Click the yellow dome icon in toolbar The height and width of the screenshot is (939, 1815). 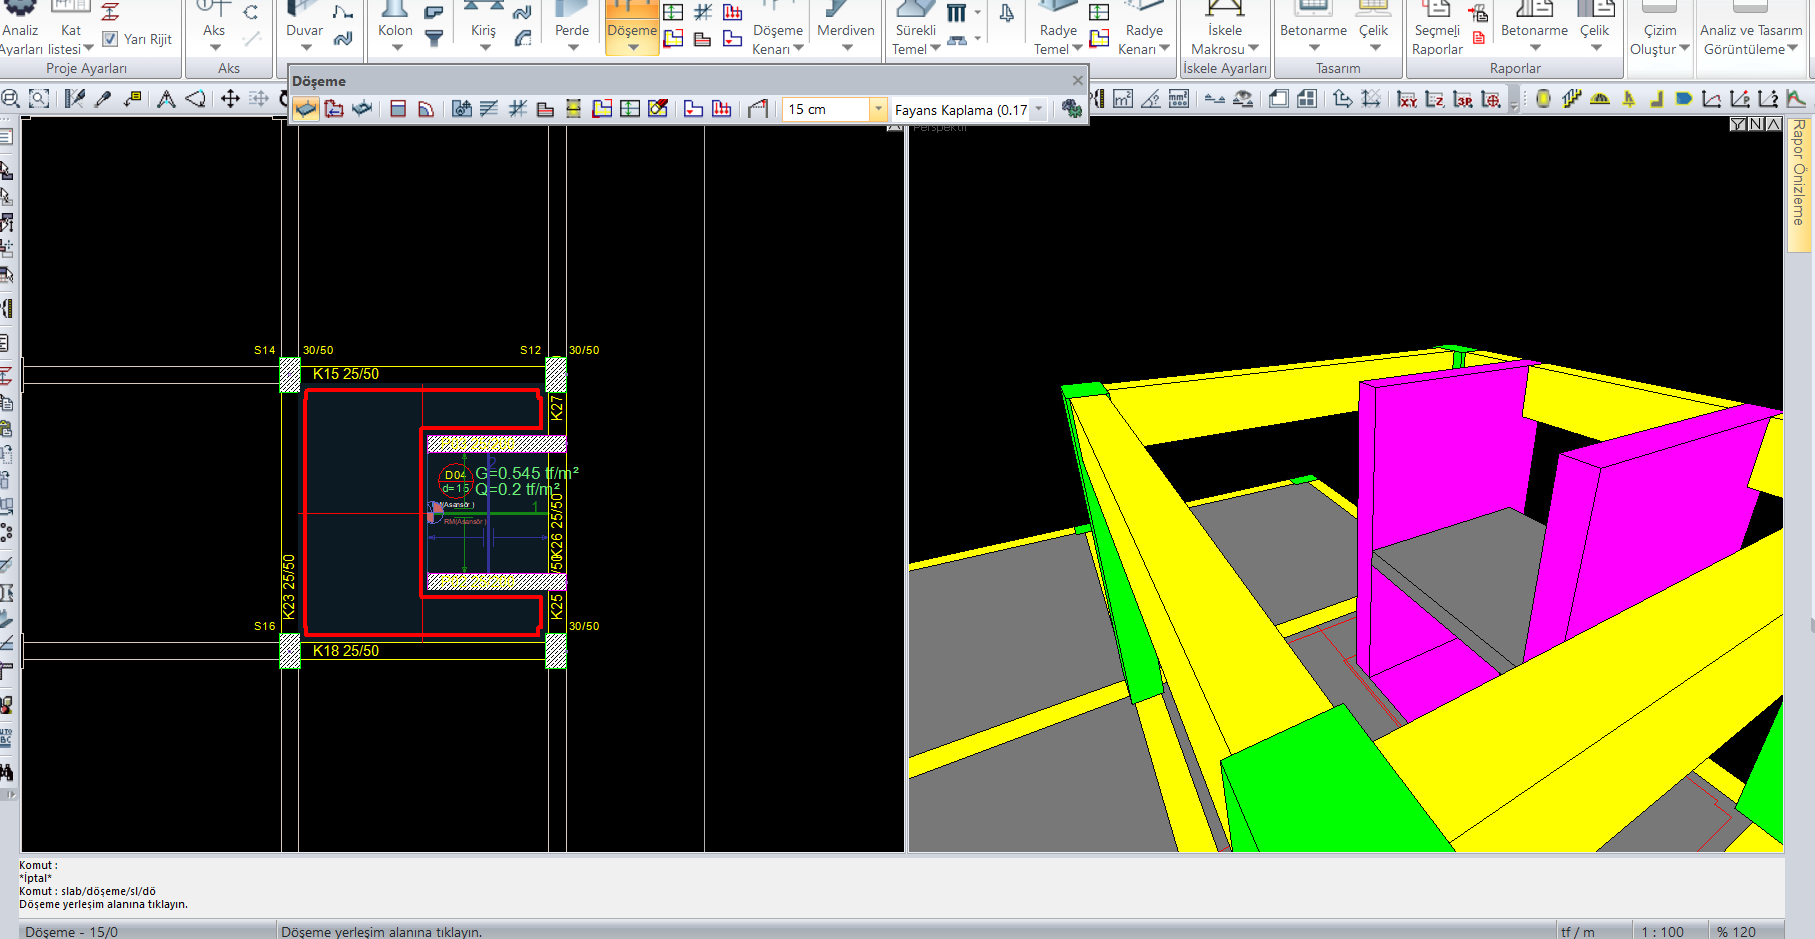tap(1600, 98)
